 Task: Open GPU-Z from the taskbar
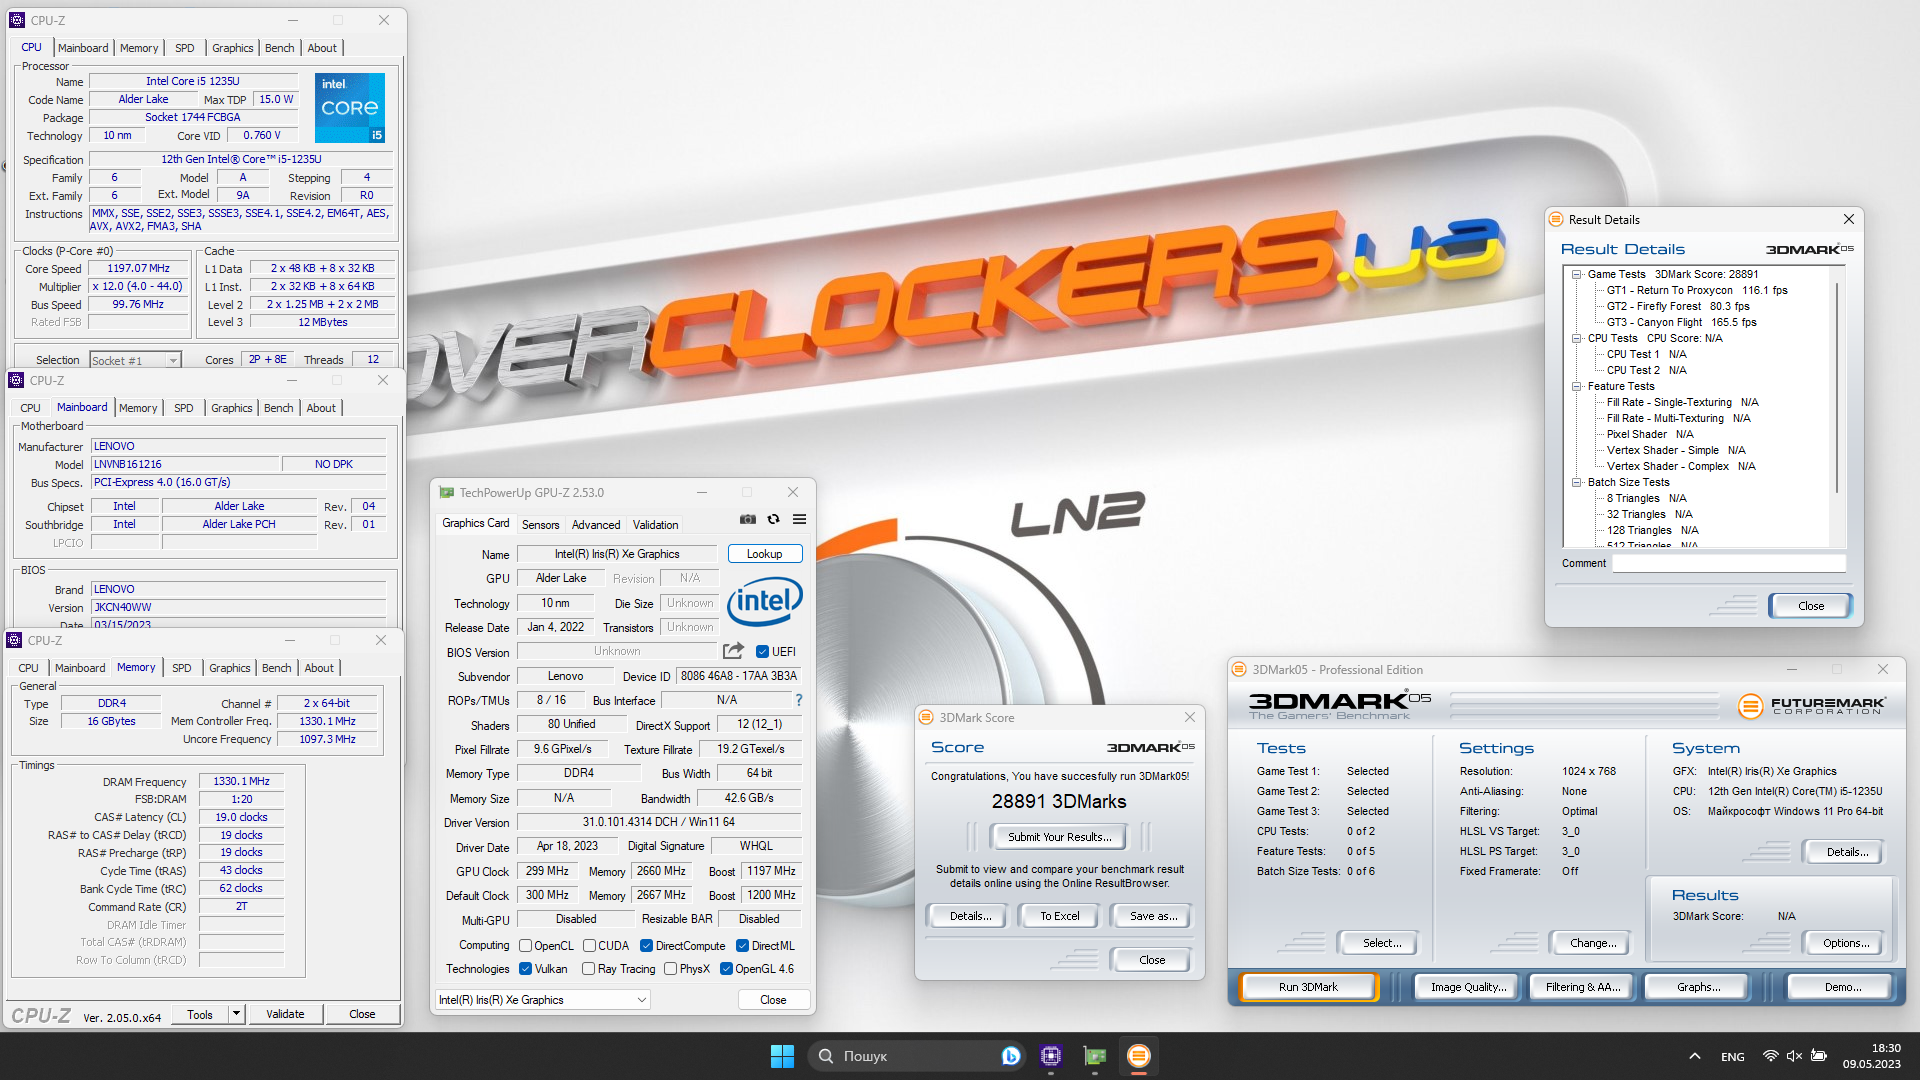pyautogui.click(x=1095, y=1056)
